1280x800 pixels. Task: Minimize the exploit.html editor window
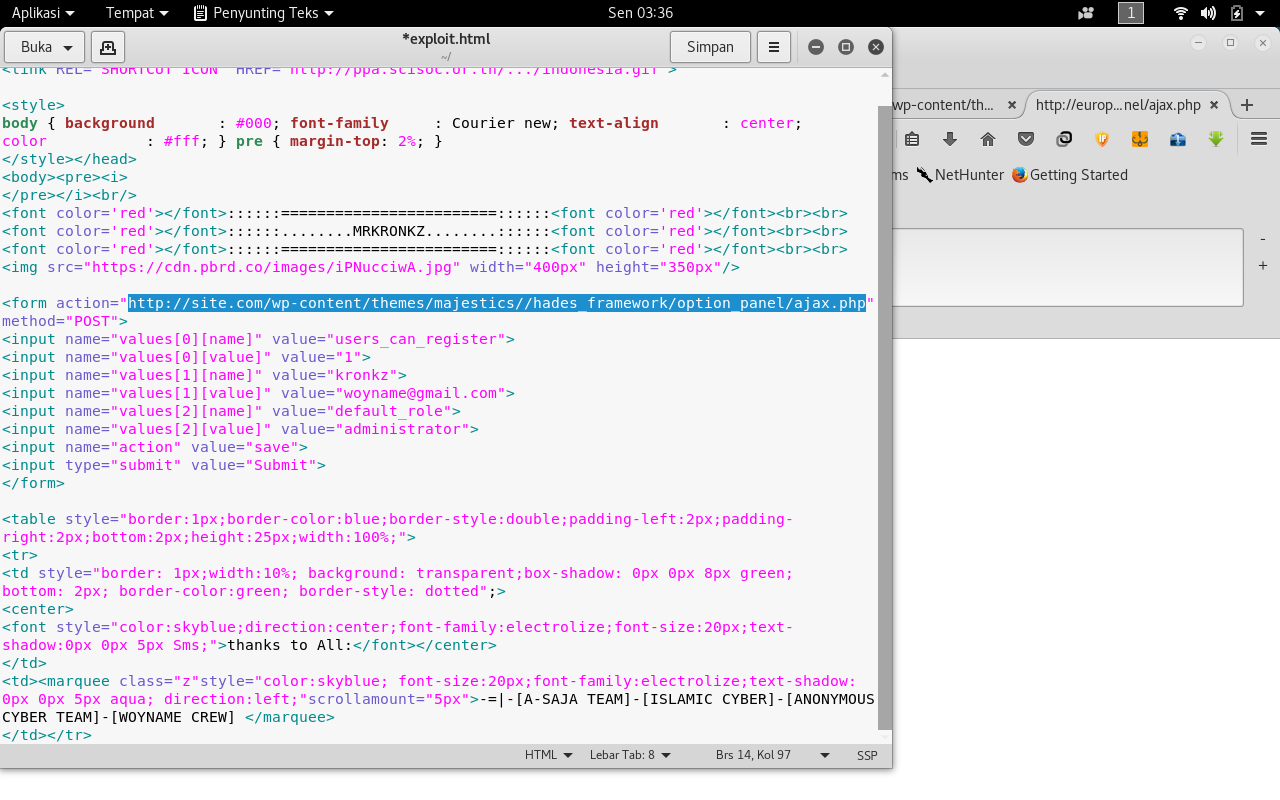[x=816, y=47]
